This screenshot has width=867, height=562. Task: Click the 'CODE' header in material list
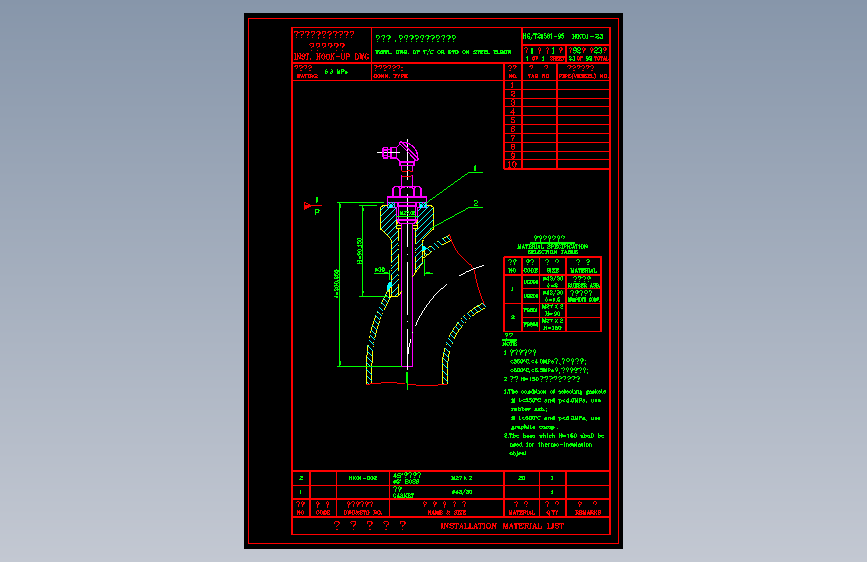[x=323, y=513]
